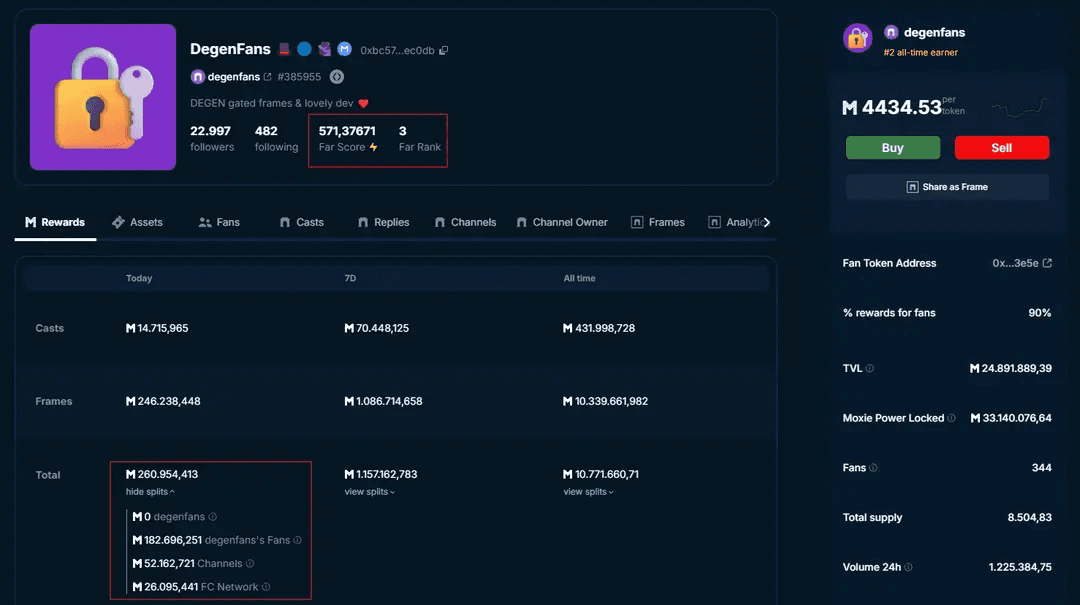Image resolution: width=1080 pixels, height=605 pixels.
Task: Click the token price sparkline chart
Action: [1020, 107]
